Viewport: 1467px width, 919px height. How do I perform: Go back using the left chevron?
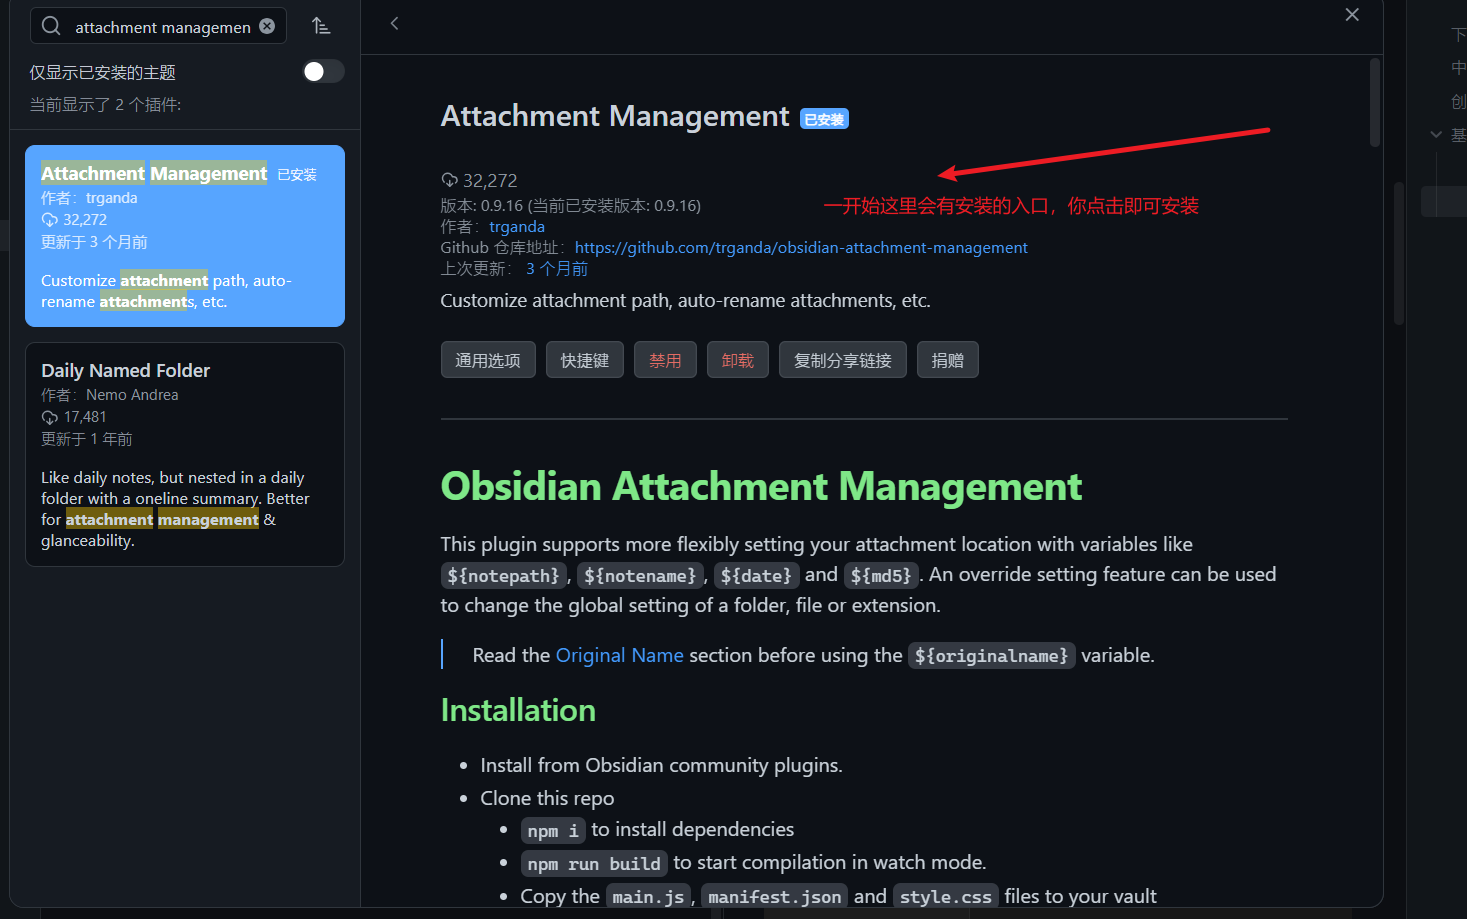pyautogui.click(x=395, y=23)
